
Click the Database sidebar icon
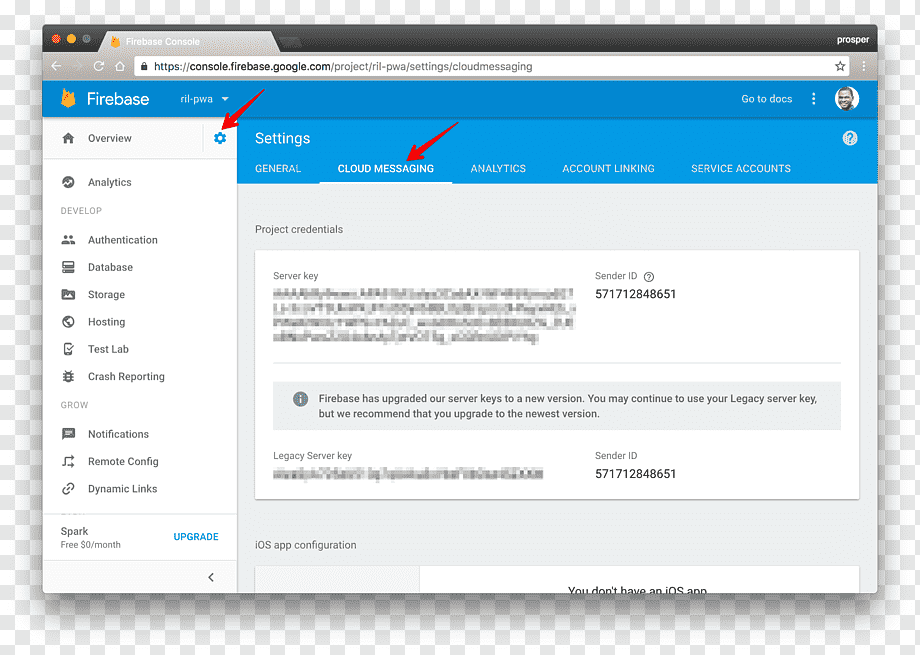69,268
